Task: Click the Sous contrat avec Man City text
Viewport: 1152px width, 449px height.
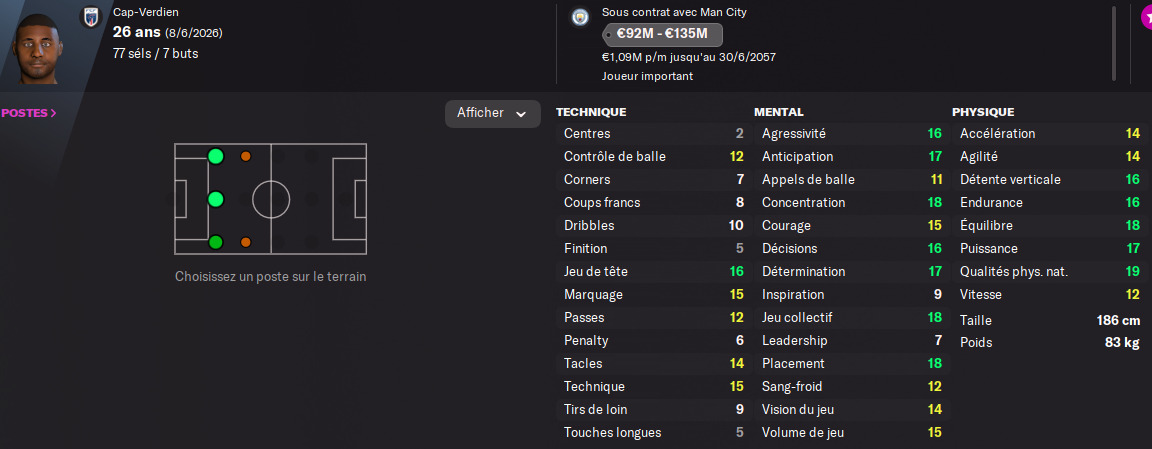Action: [x=674, y=12]
